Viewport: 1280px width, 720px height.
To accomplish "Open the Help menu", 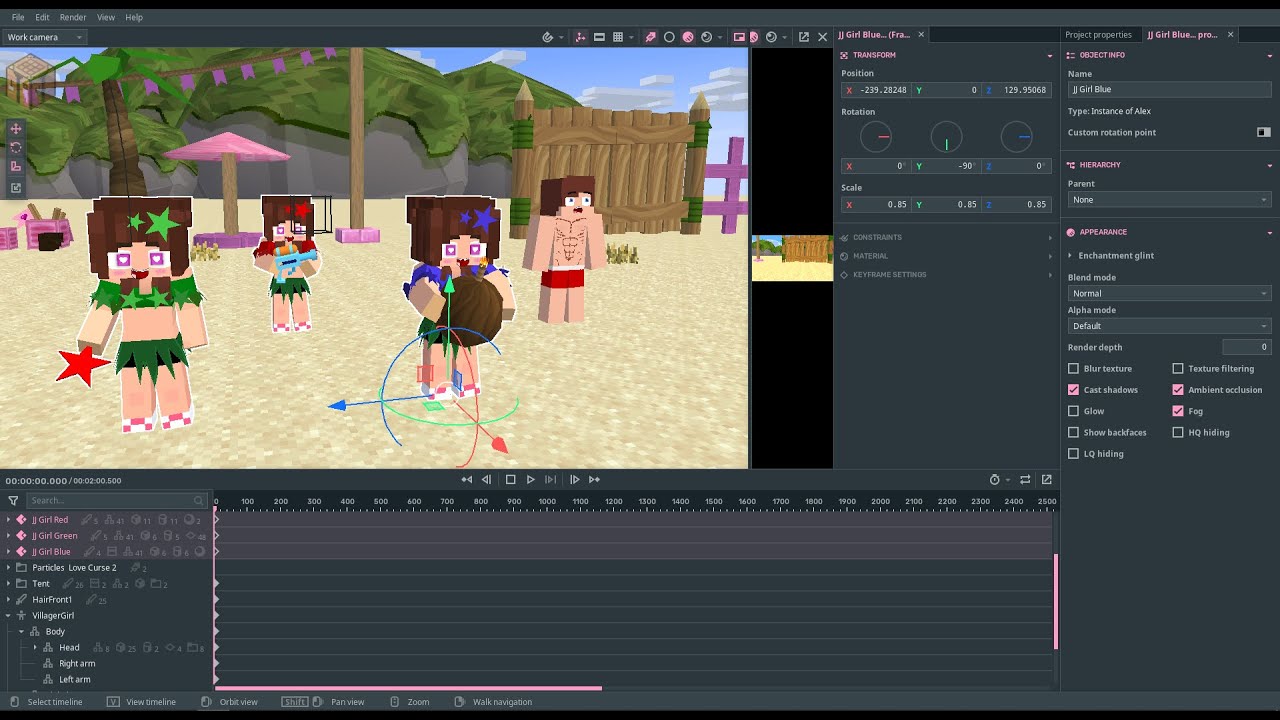I will tap(134, 17).
